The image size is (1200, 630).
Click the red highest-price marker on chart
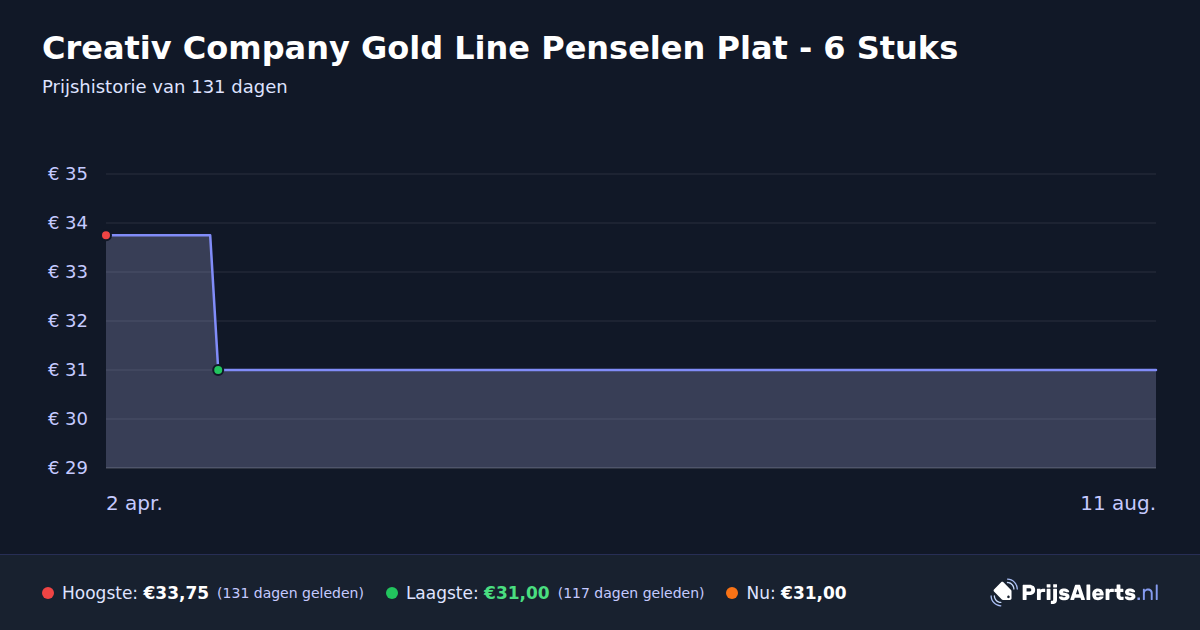click(106, 235)
